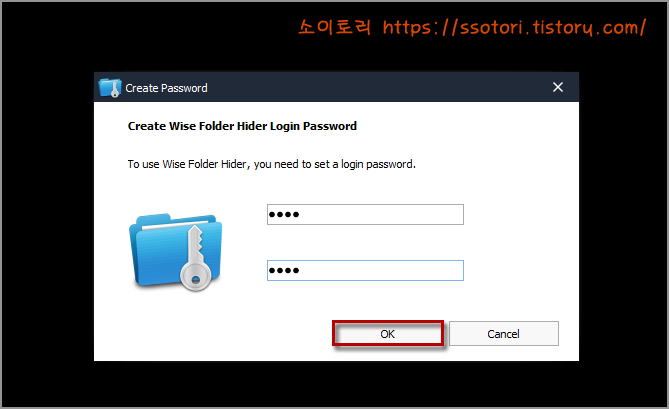Click the black background below the dialog
Image resolution: width=669 pixels, height=409 pixels.
coord(334,383)
